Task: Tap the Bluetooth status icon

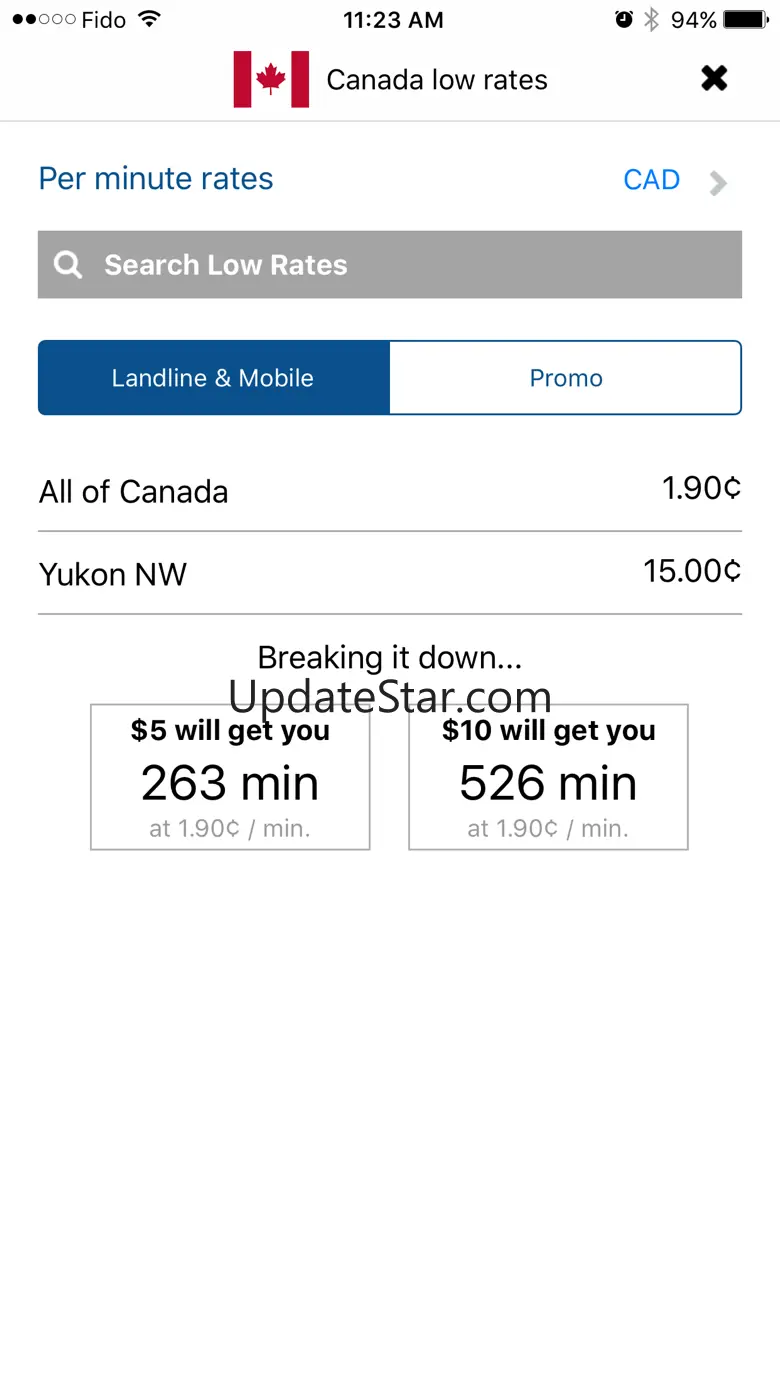Action: (651, 19)
